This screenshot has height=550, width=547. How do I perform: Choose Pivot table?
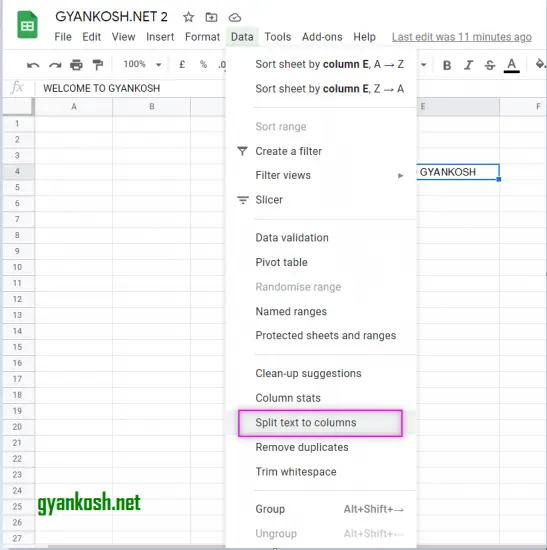pyautogui.click(x=321, y=262)
